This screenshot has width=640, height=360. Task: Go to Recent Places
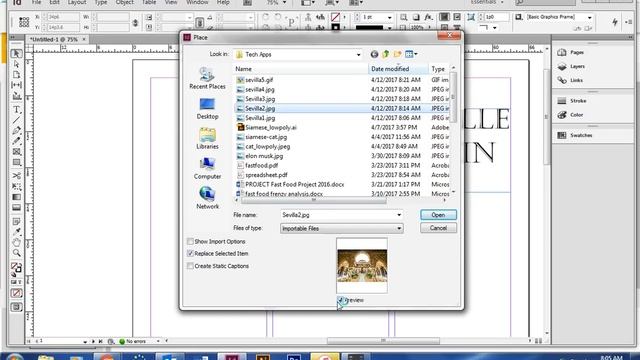pyautogui.click(x=207, y=78)
